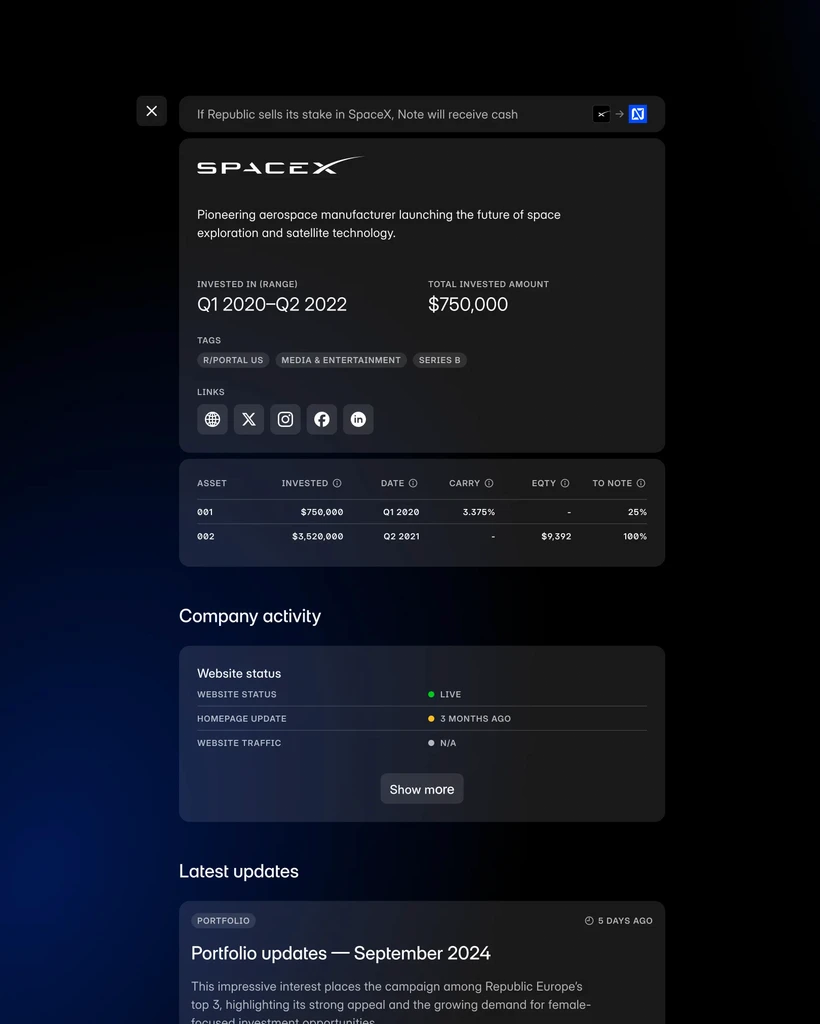Click asset row 001
The image size is (820, 1024).
[x=422, y=512]
